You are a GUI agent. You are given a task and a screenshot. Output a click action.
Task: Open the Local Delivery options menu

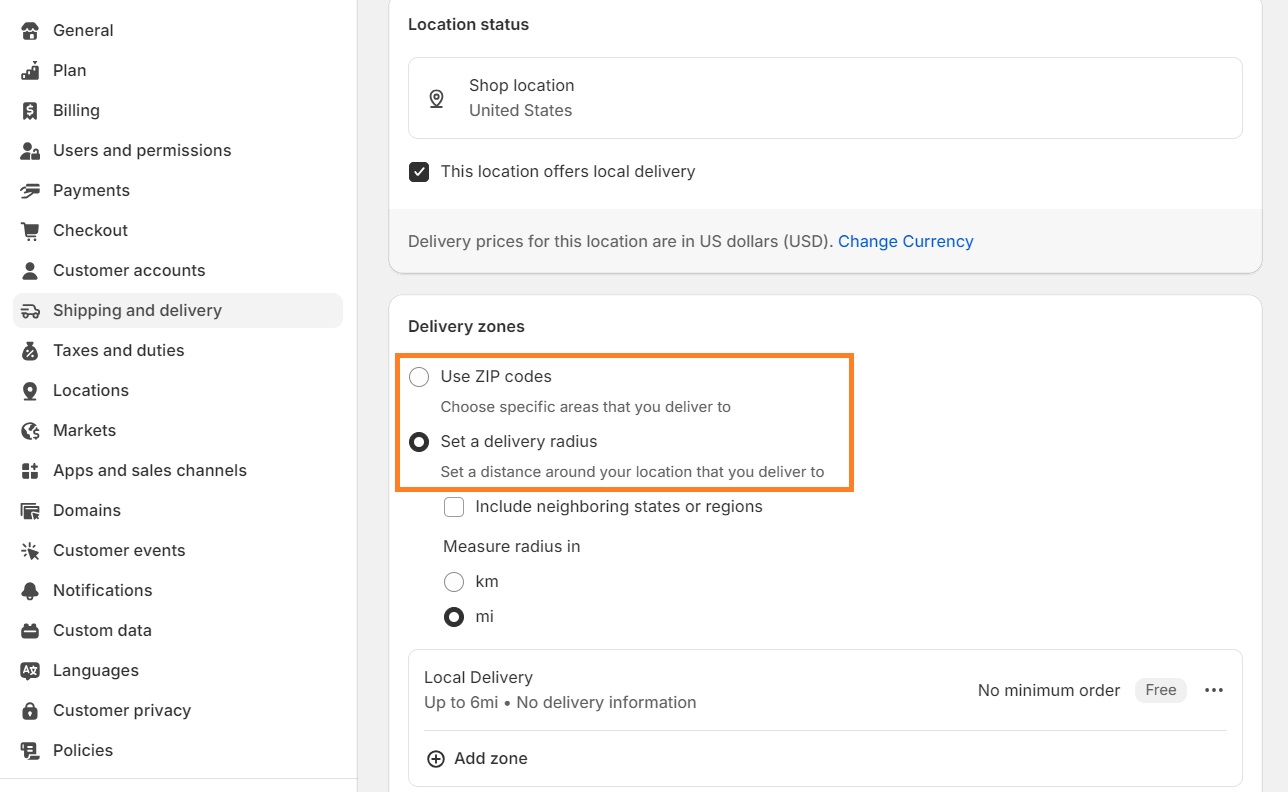click(x=1214, y=690)
